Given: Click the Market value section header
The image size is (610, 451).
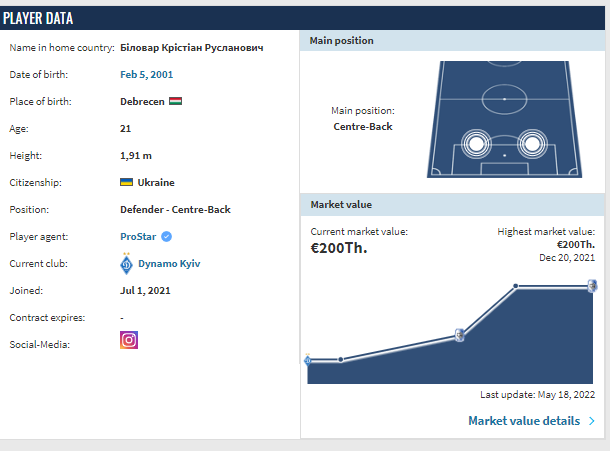Looking at the screenshot, I should coord(341,204).
